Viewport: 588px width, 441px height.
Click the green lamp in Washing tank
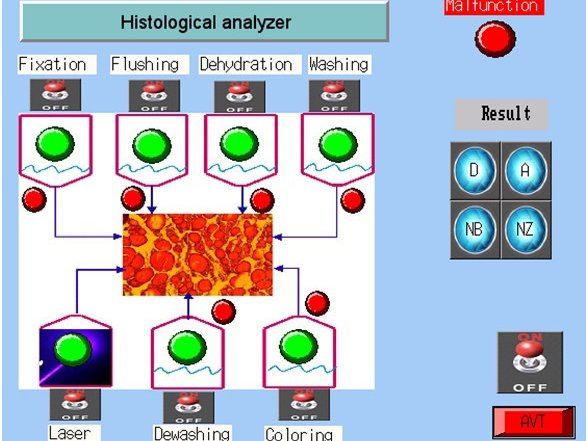tap(338, 145)
